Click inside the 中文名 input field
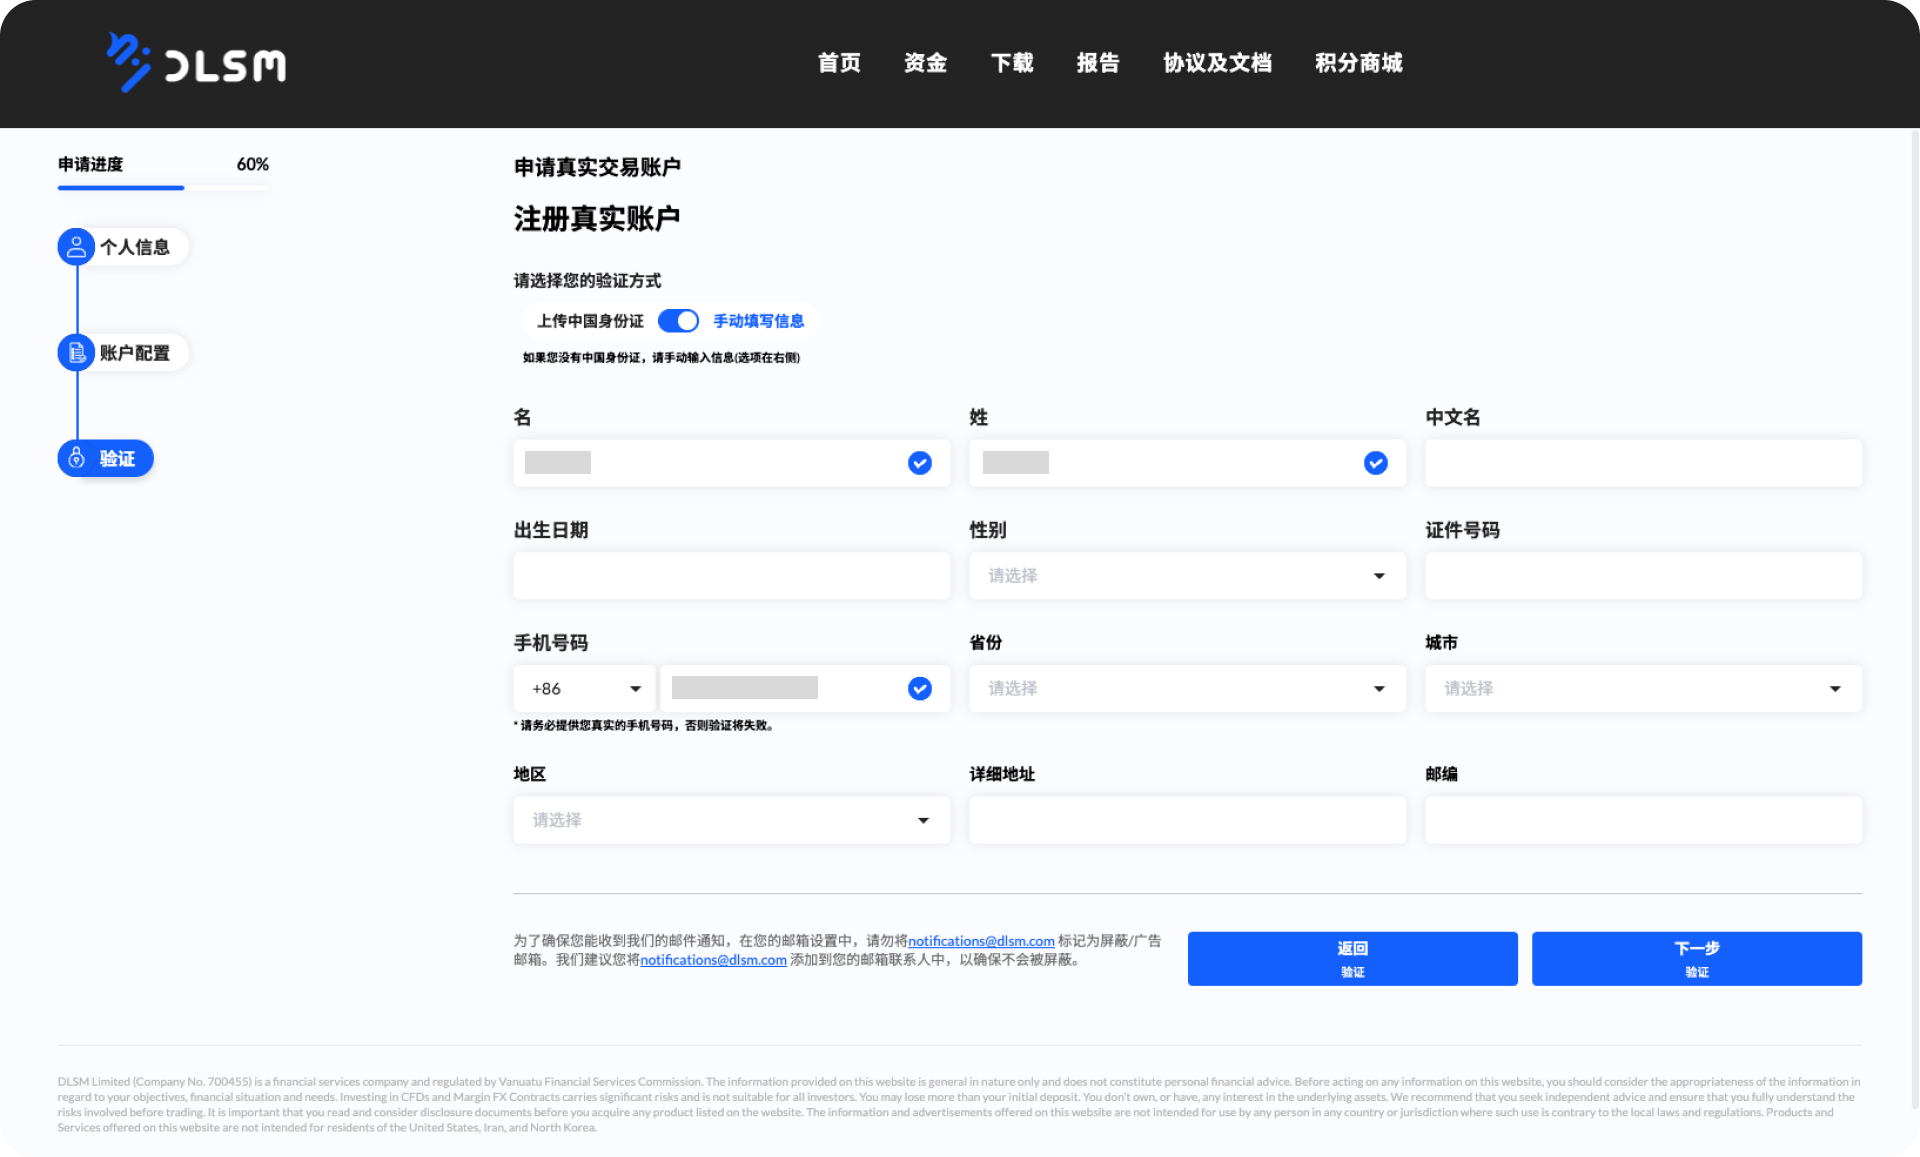The height and width of the screenshot is (1157, 1920). 1642,463
